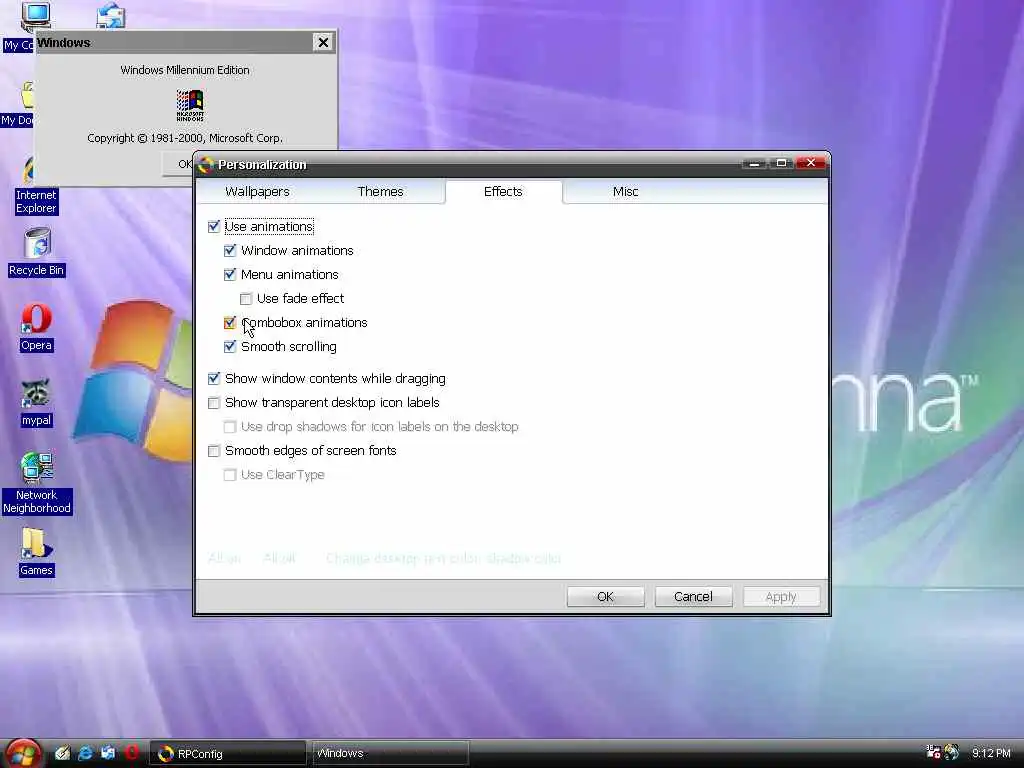The width and height of the screenshot is (1024, 768).
Task: Click the Start orb on the taskbar
Action: point(23,753)
